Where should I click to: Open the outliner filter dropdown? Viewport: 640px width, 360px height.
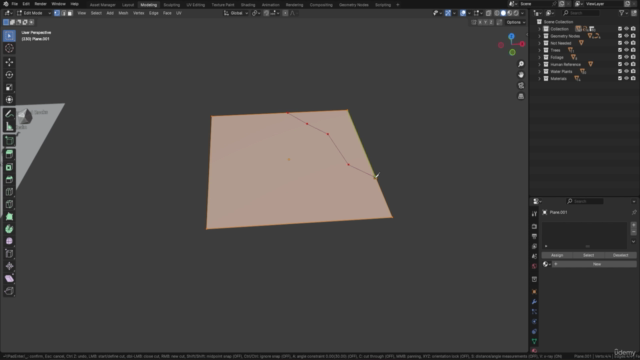click(623, 13)
